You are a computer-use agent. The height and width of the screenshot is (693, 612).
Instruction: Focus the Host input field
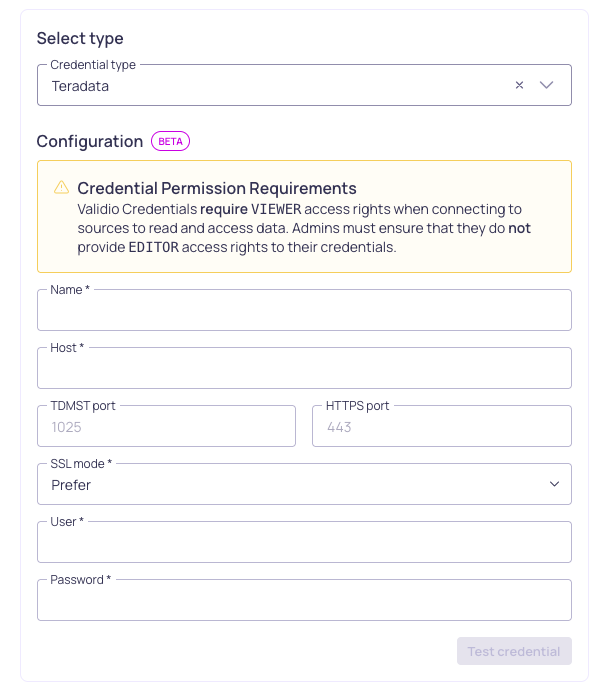[x=304, y=368]
